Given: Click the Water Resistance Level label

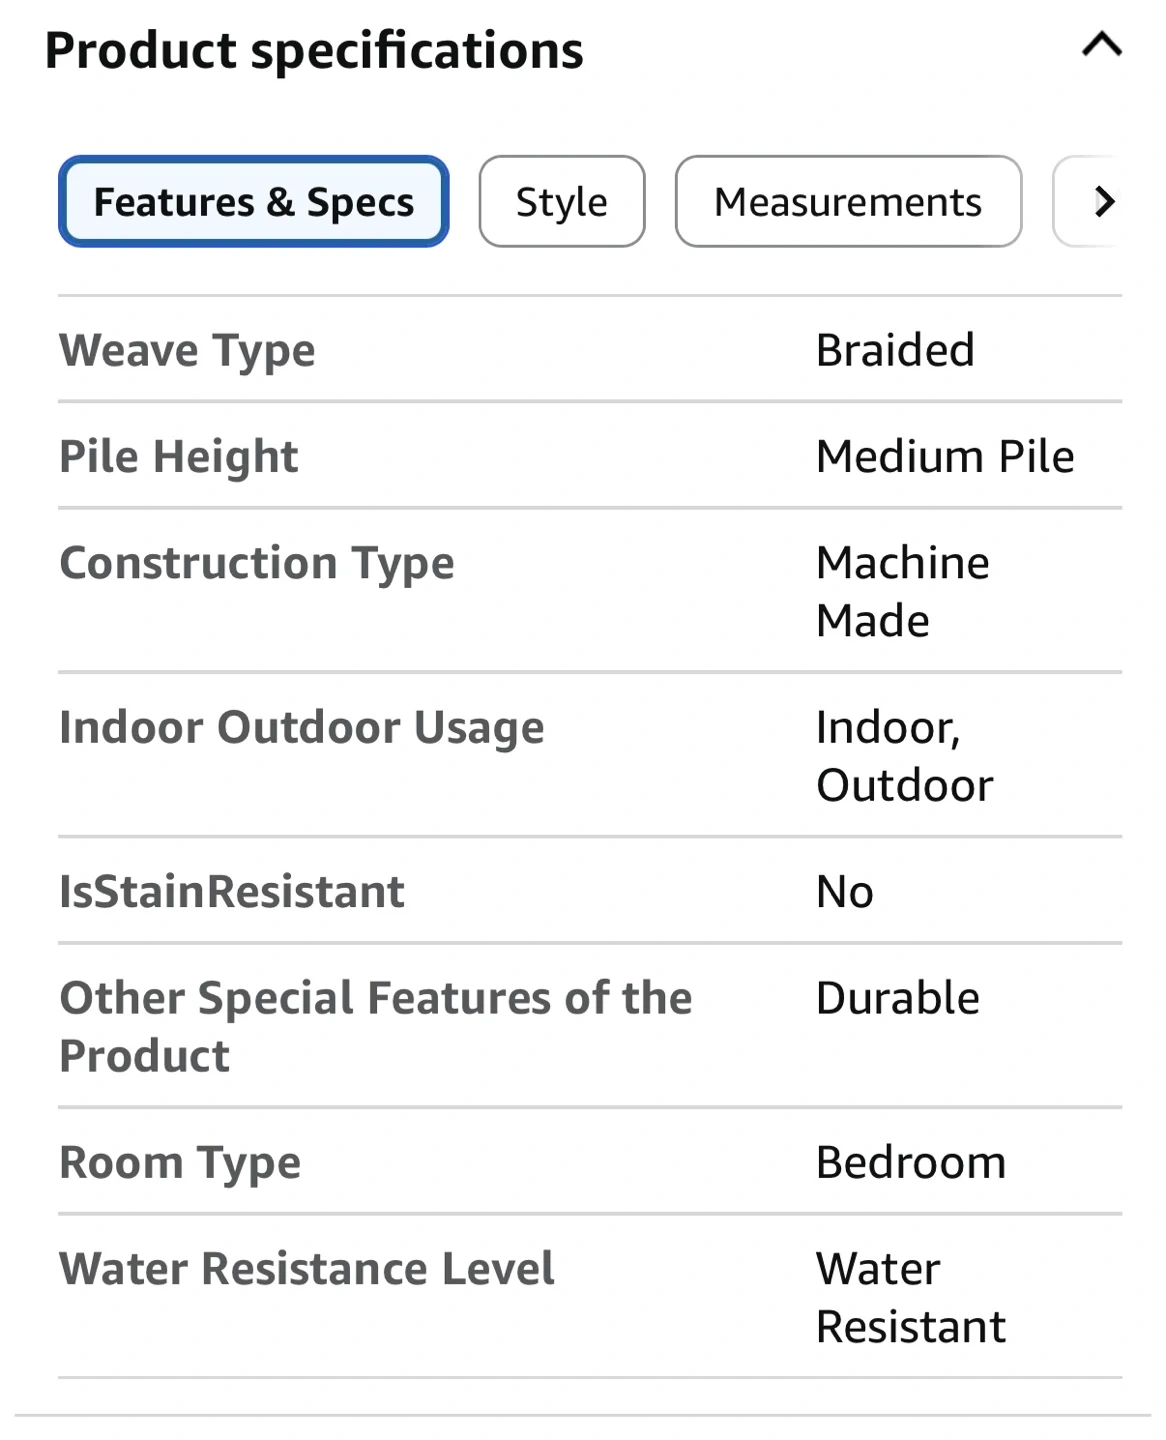Looking at the screenshot, I should pyautogui.click(x=306, y=1269).
